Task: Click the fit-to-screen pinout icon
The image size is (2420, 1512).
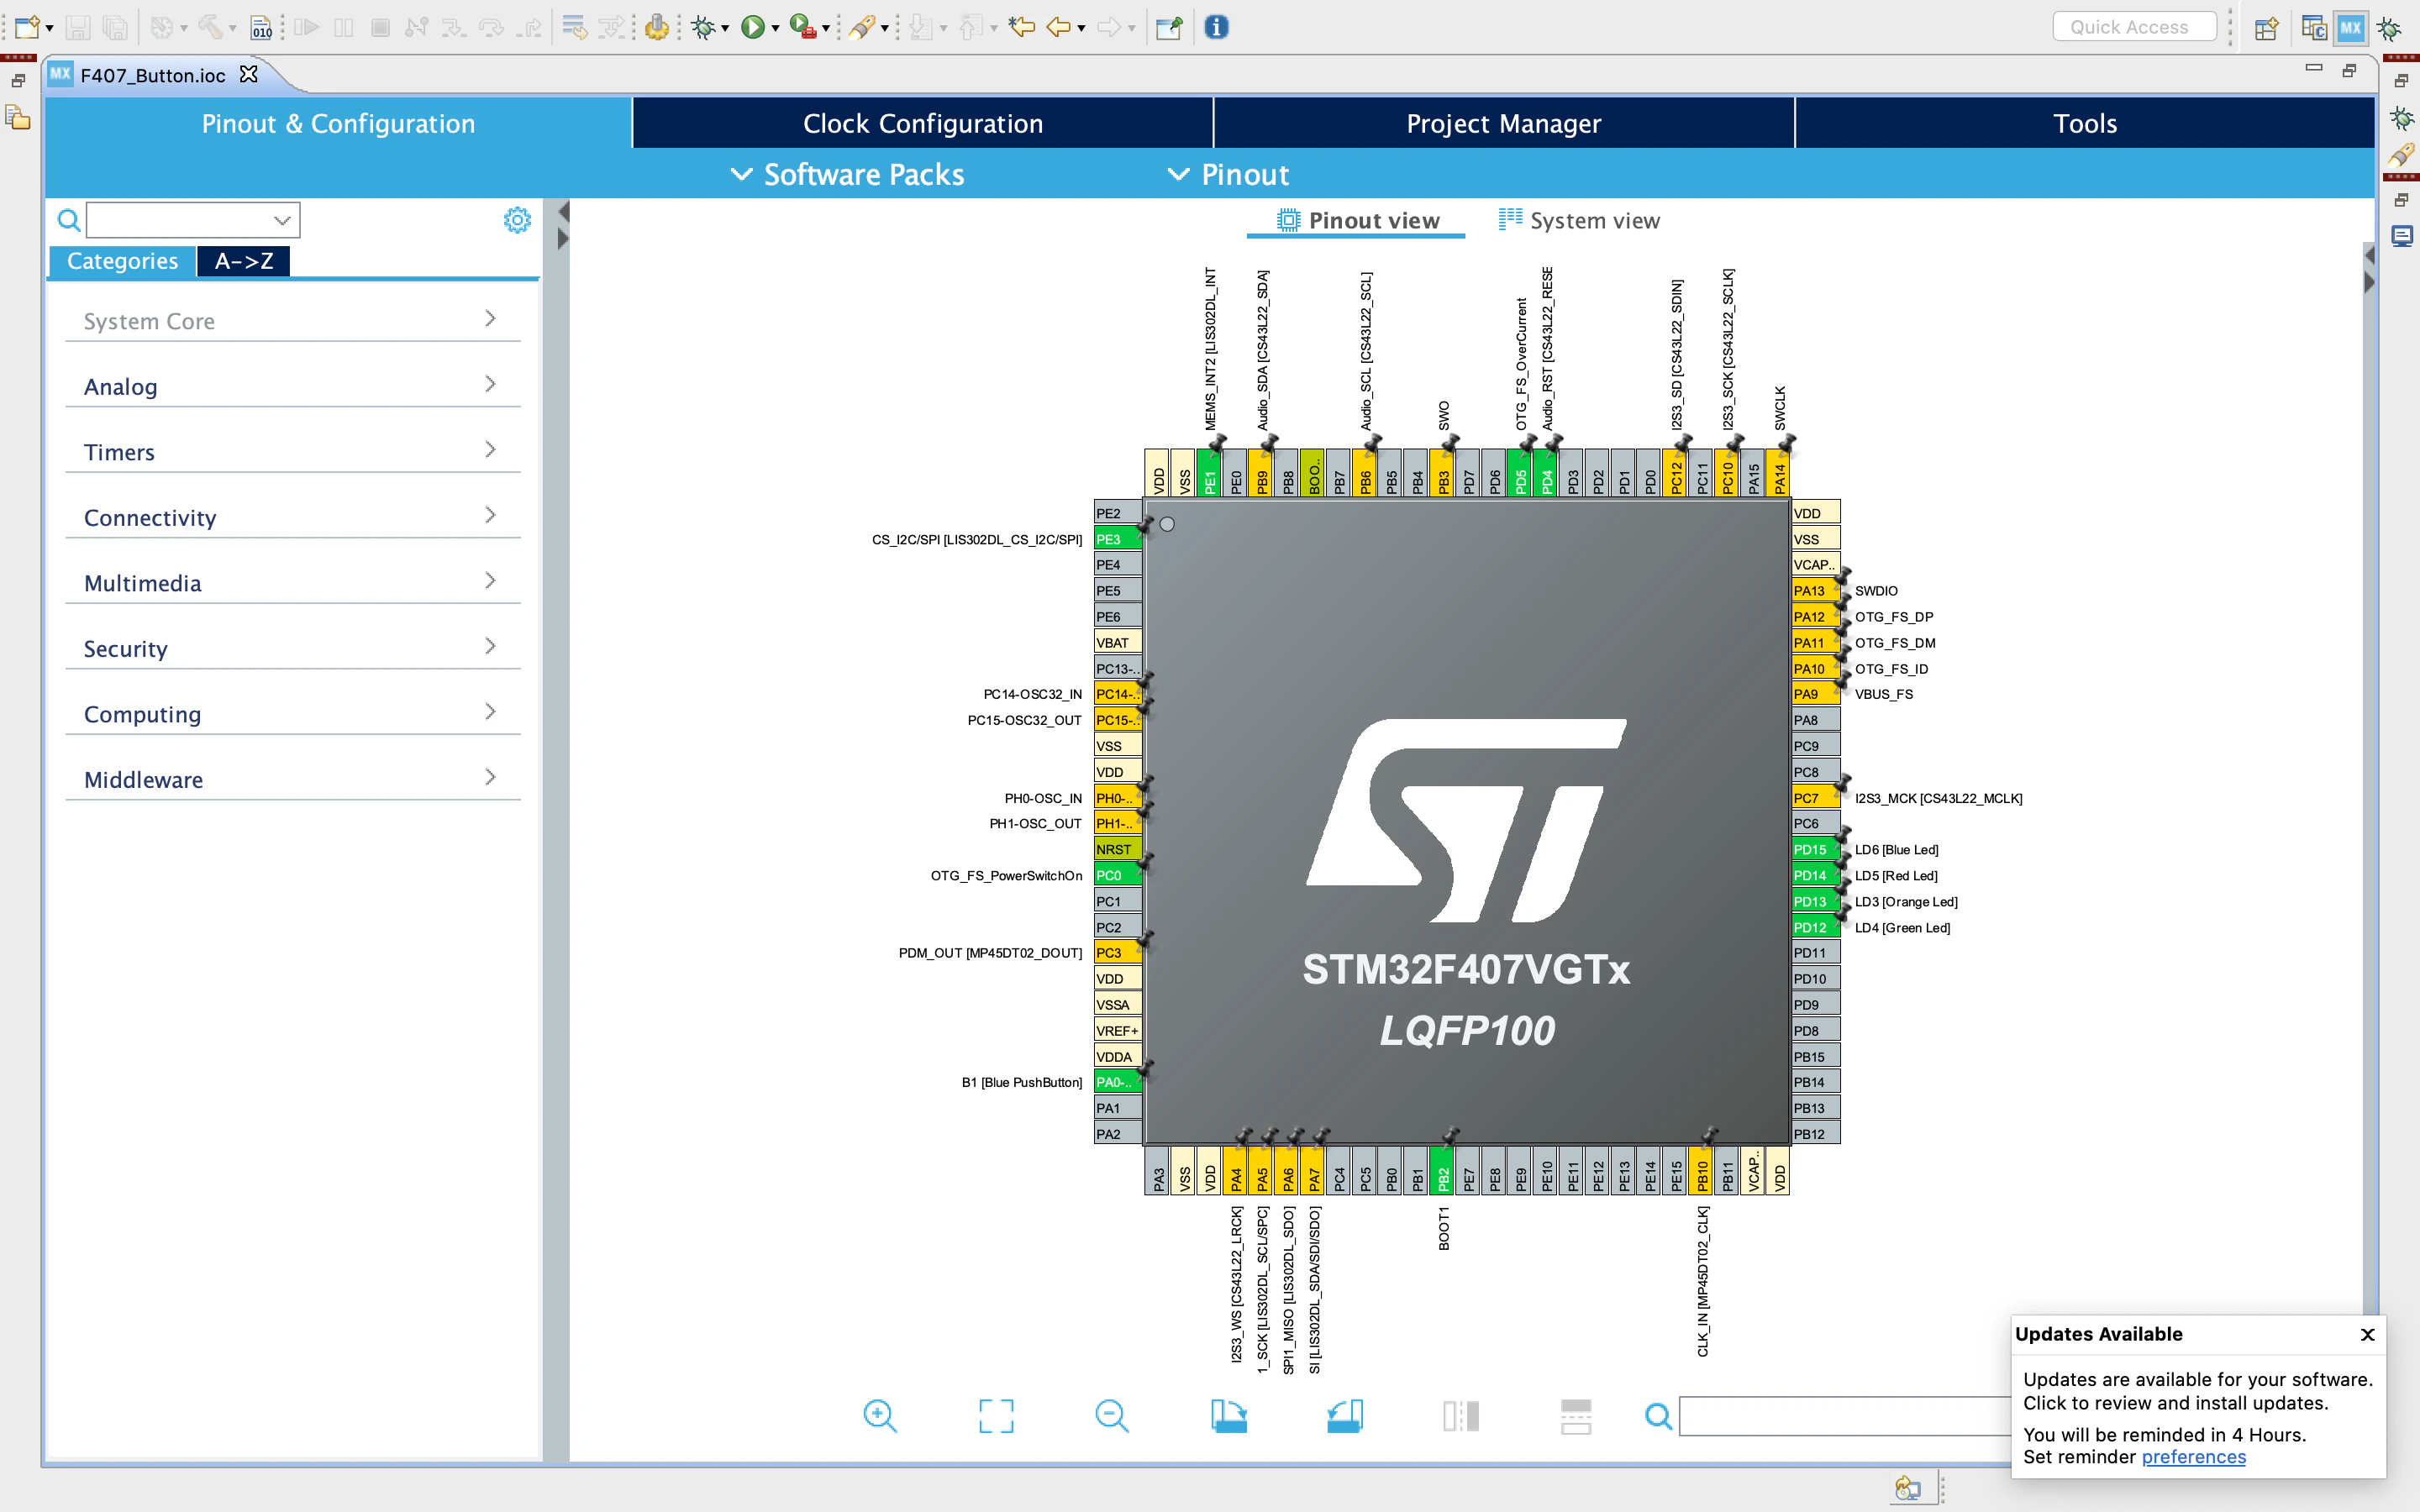Action: [995, 1415]
